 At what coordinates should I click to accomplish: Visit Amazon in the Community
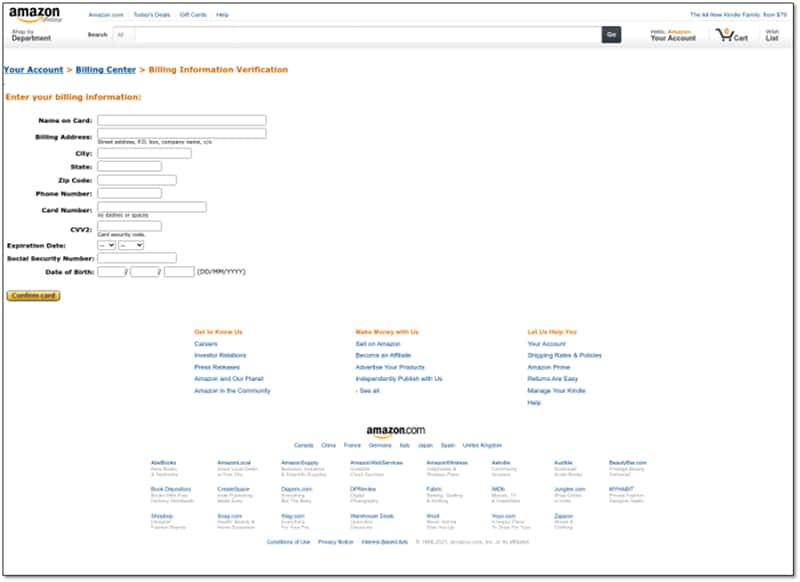point(232,391)
